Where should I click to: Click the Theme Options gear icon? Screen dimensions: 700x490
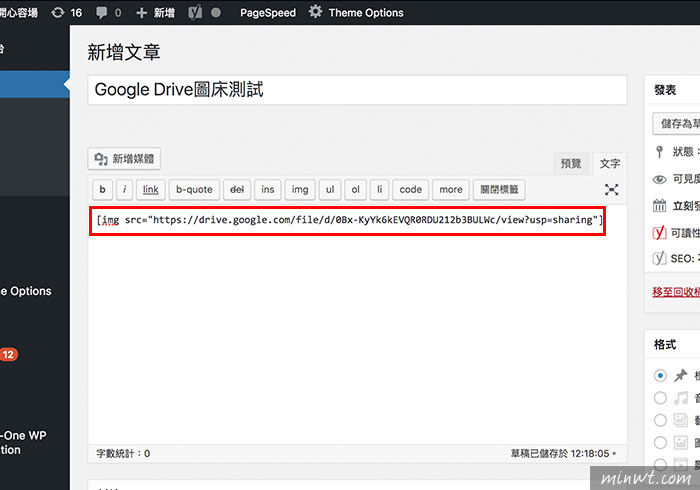click(315, 12)
